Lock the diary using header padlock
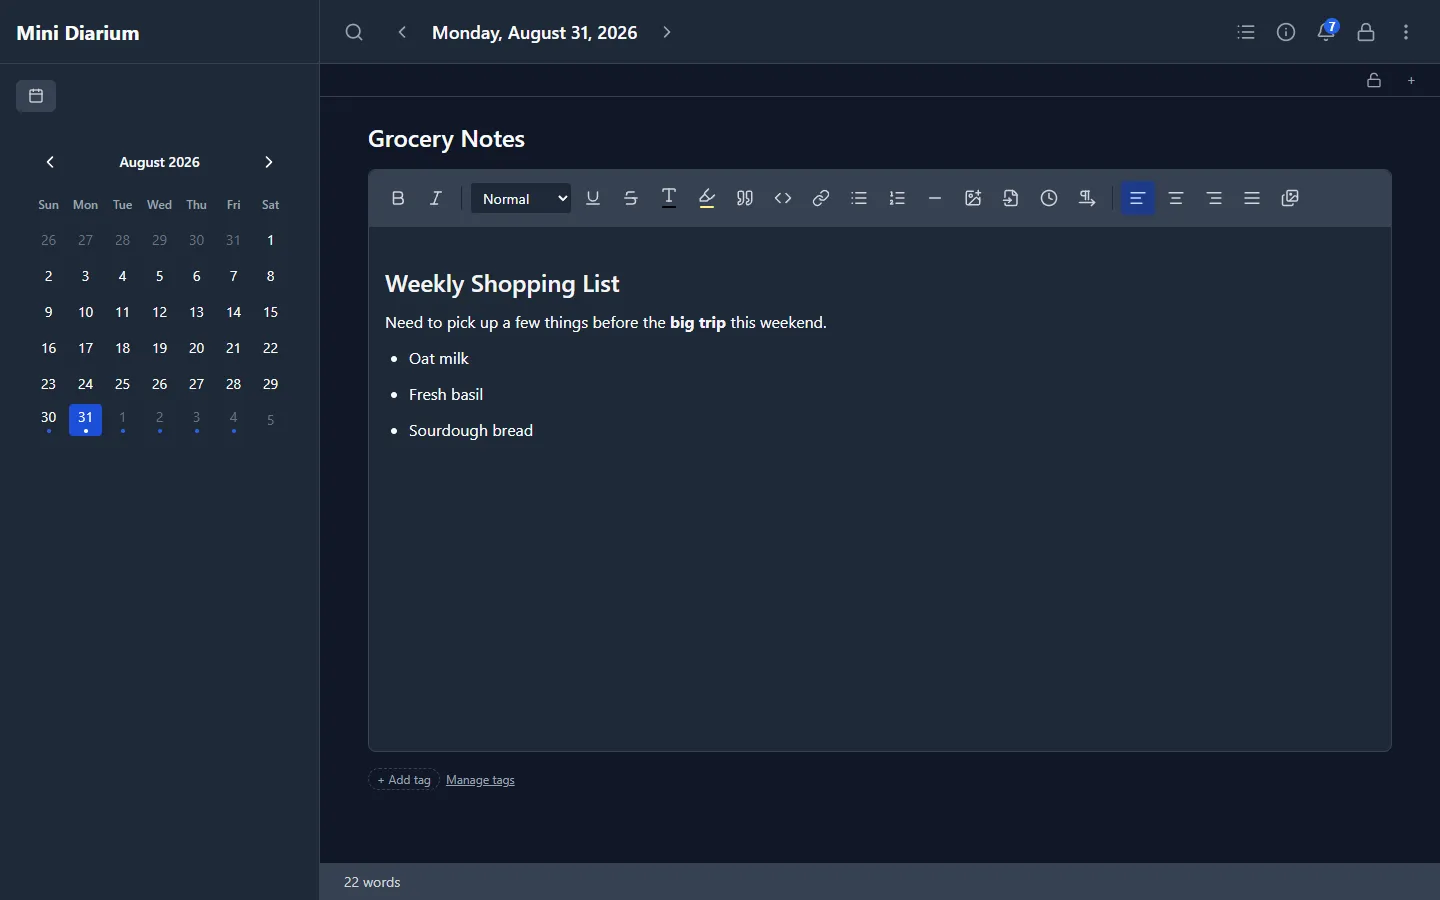 click(x=1366, y=32)
